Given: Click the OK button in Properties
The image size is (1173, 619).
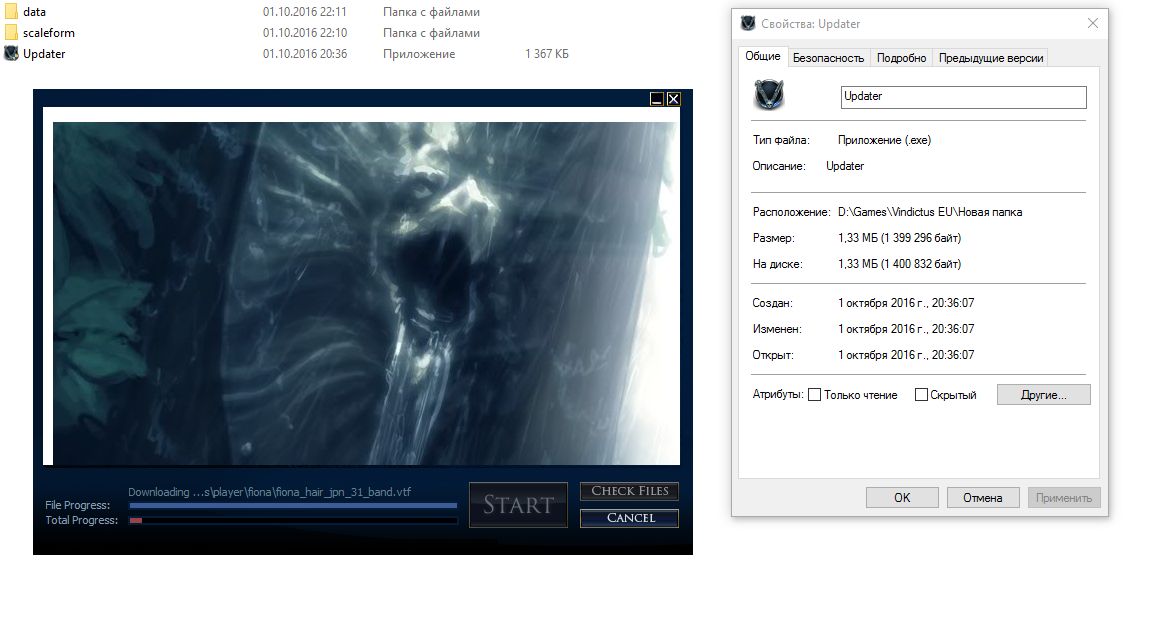Looking at the screenshot, I should pos(902,498).
